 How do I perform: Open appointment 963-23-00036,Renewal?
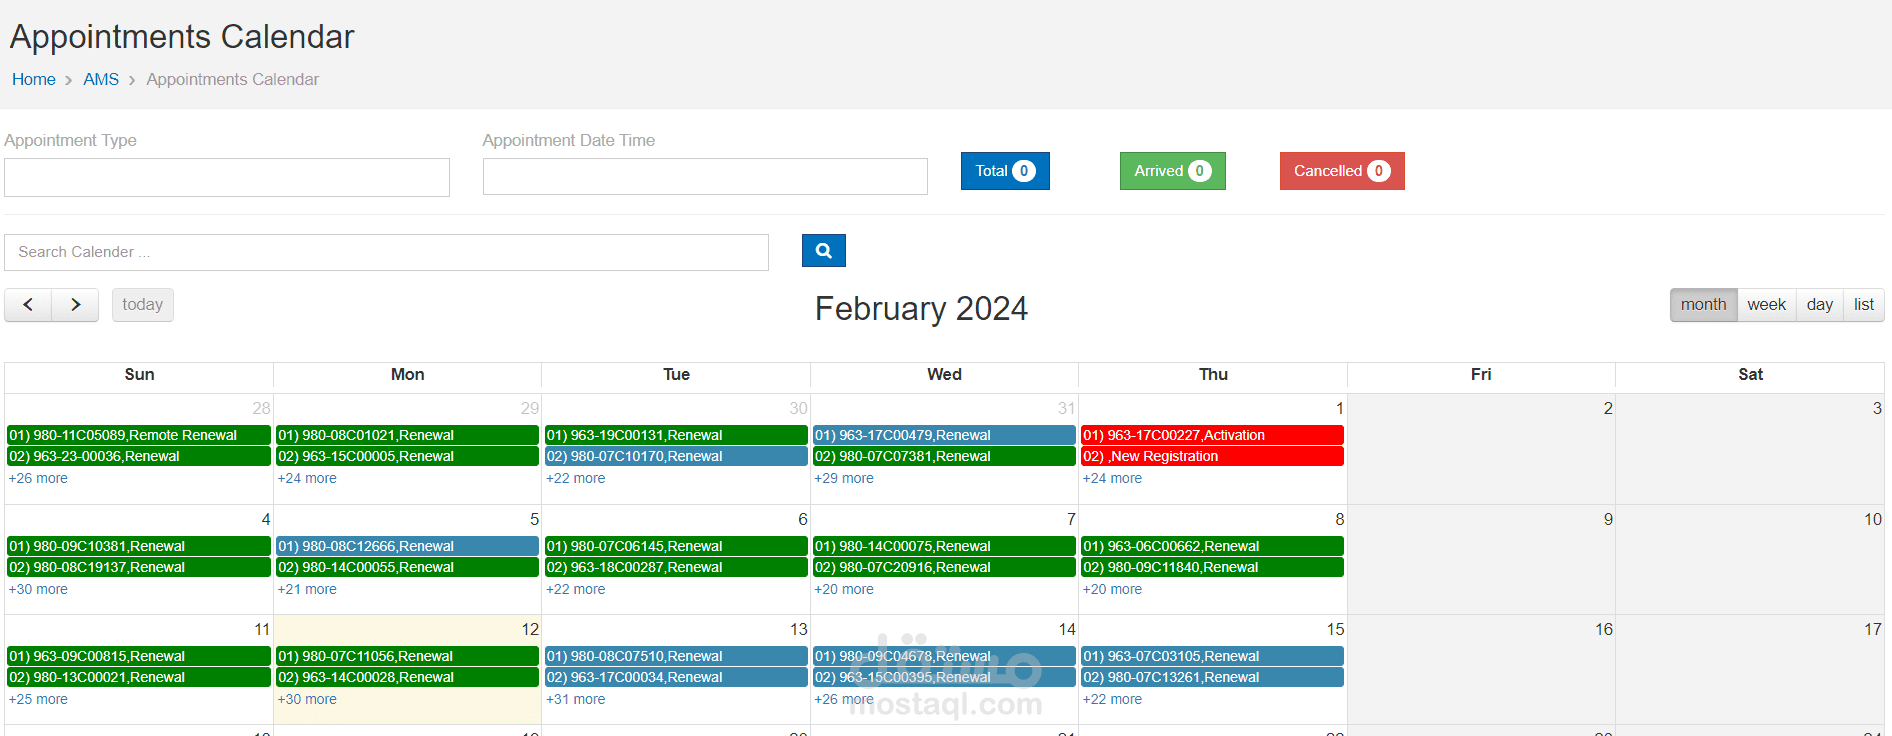point(139,456)
